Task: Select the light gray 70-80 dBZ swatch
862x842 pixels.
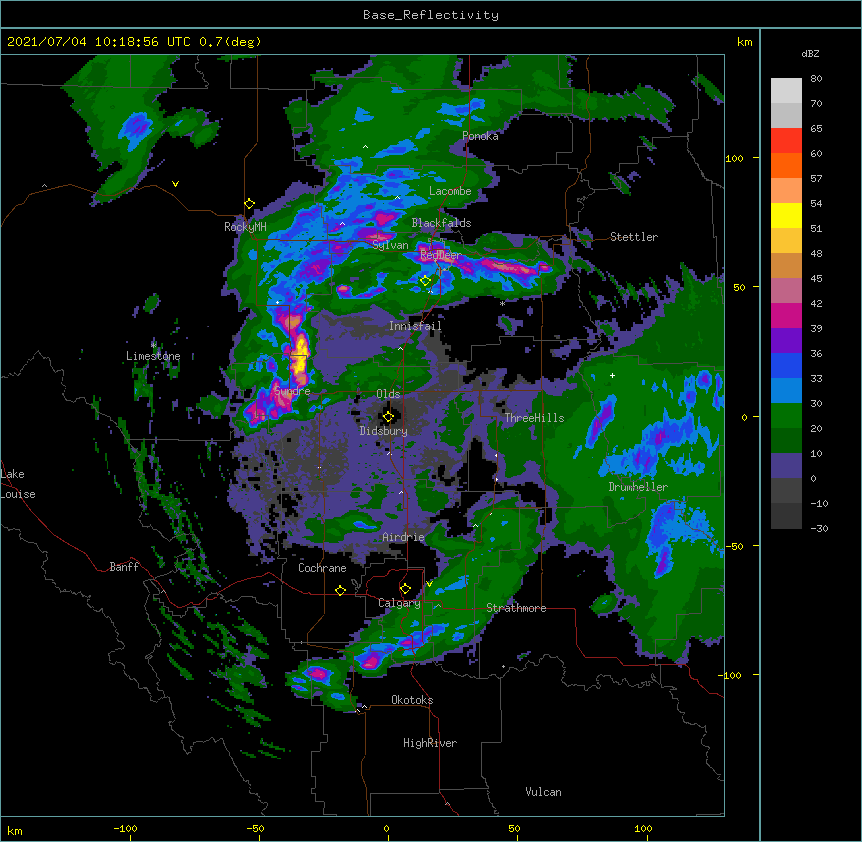Action: click(x=786, y=91)
